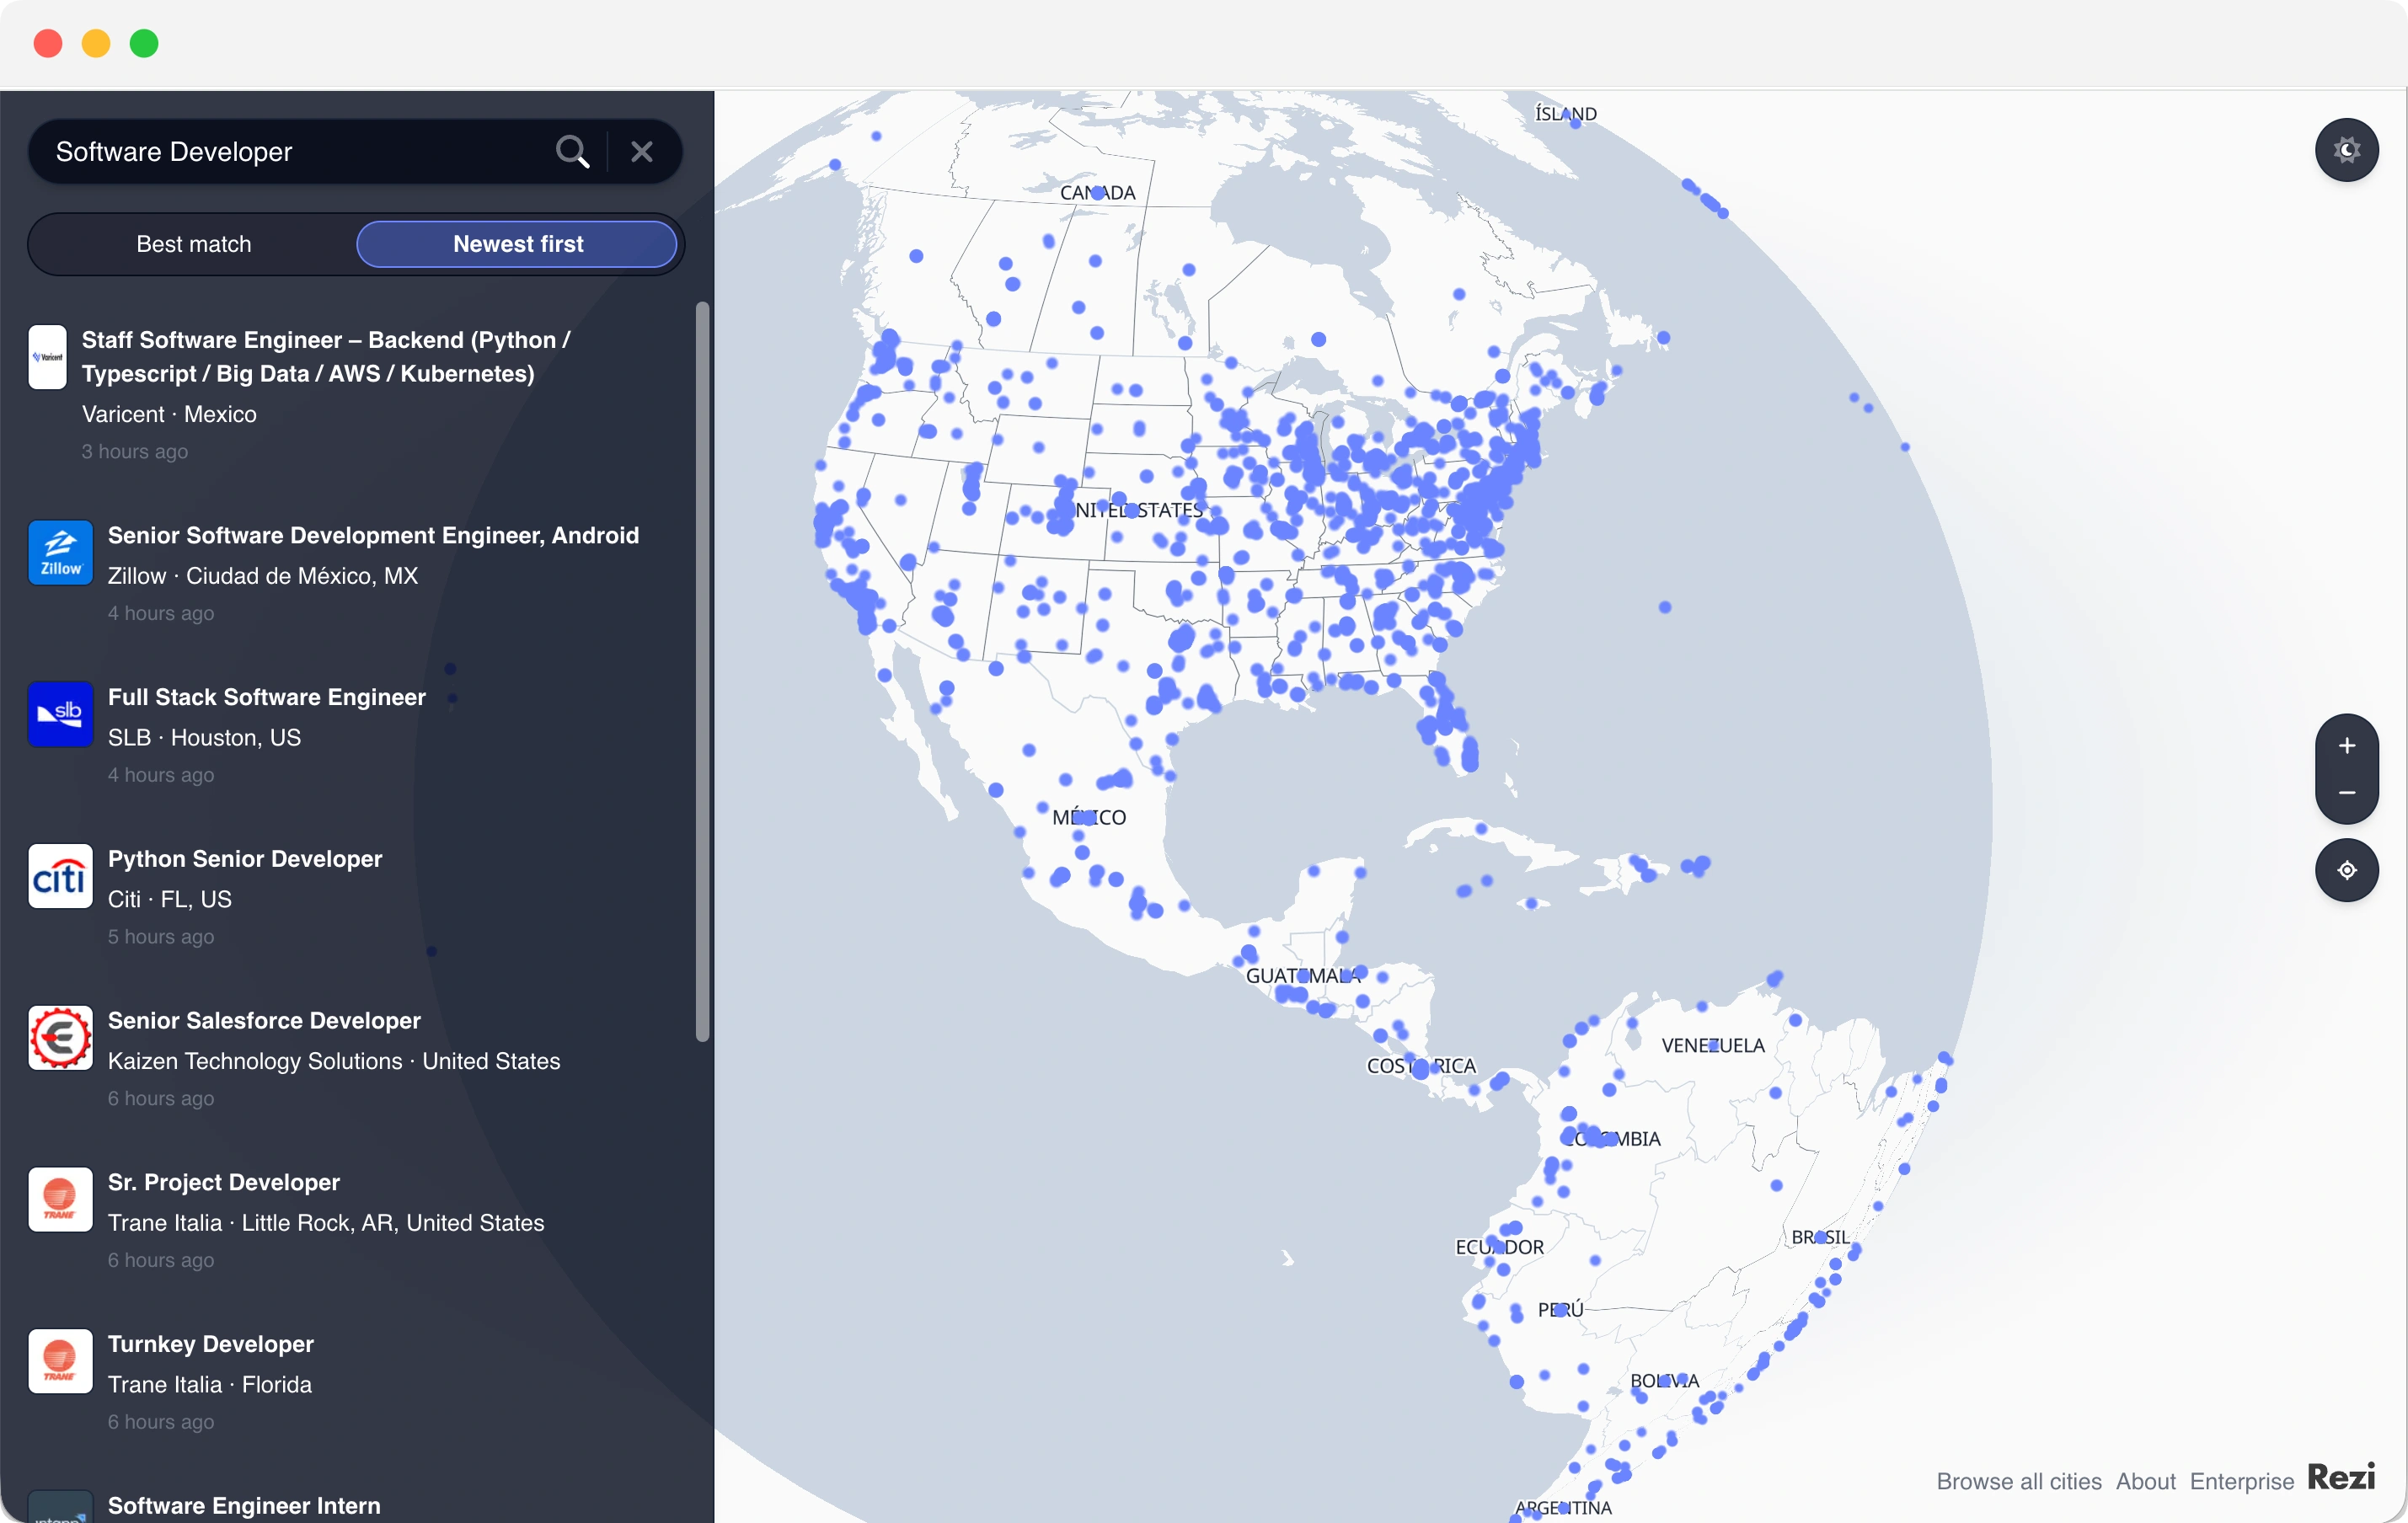The image size is (2408, 1523).
Task: Center map on my location
Action: click(2346, 870)
